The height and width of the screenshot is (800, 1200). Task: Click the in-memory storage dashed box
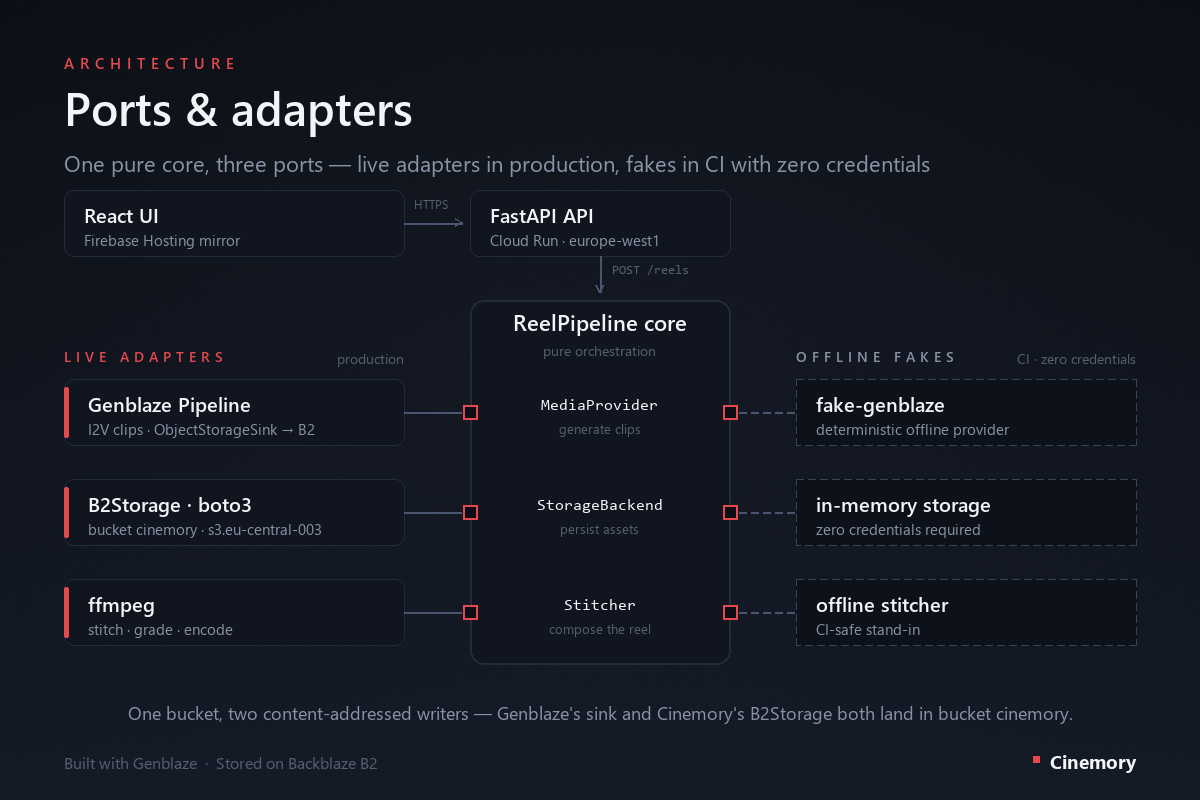point(966,512)
